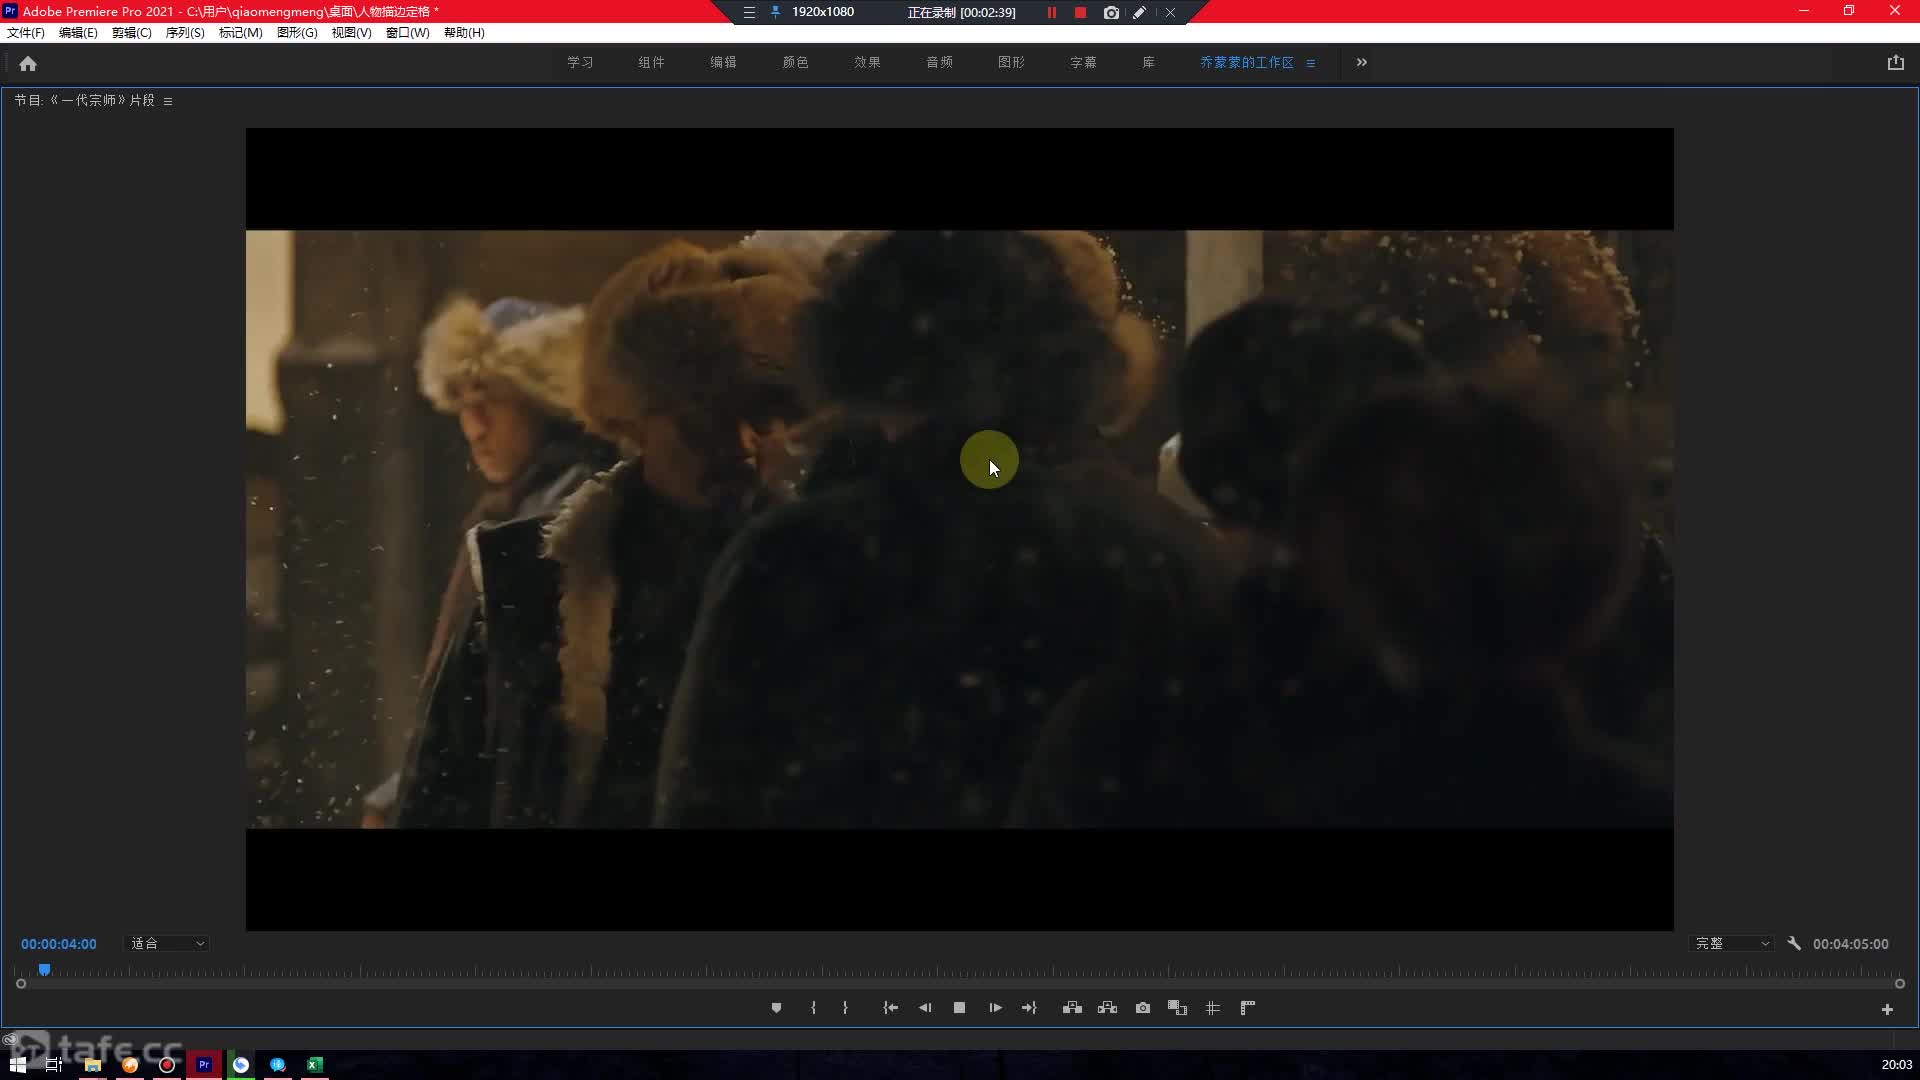This screenshot has height=1080, width=1920.
Task: Click the sequence duration 00:04:05:00
Action: pos(1851,944)
